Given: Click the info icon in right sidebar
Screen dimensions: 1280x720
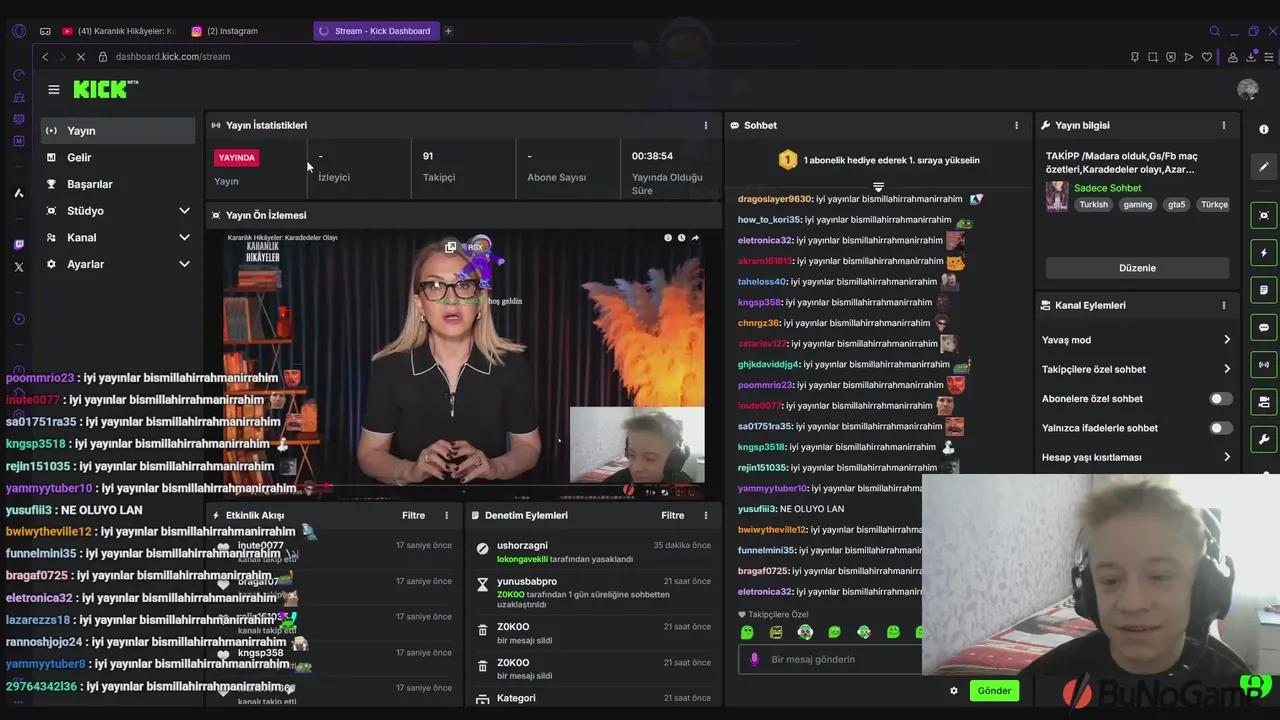Looking at the screenshot, I should point(1264,130).
